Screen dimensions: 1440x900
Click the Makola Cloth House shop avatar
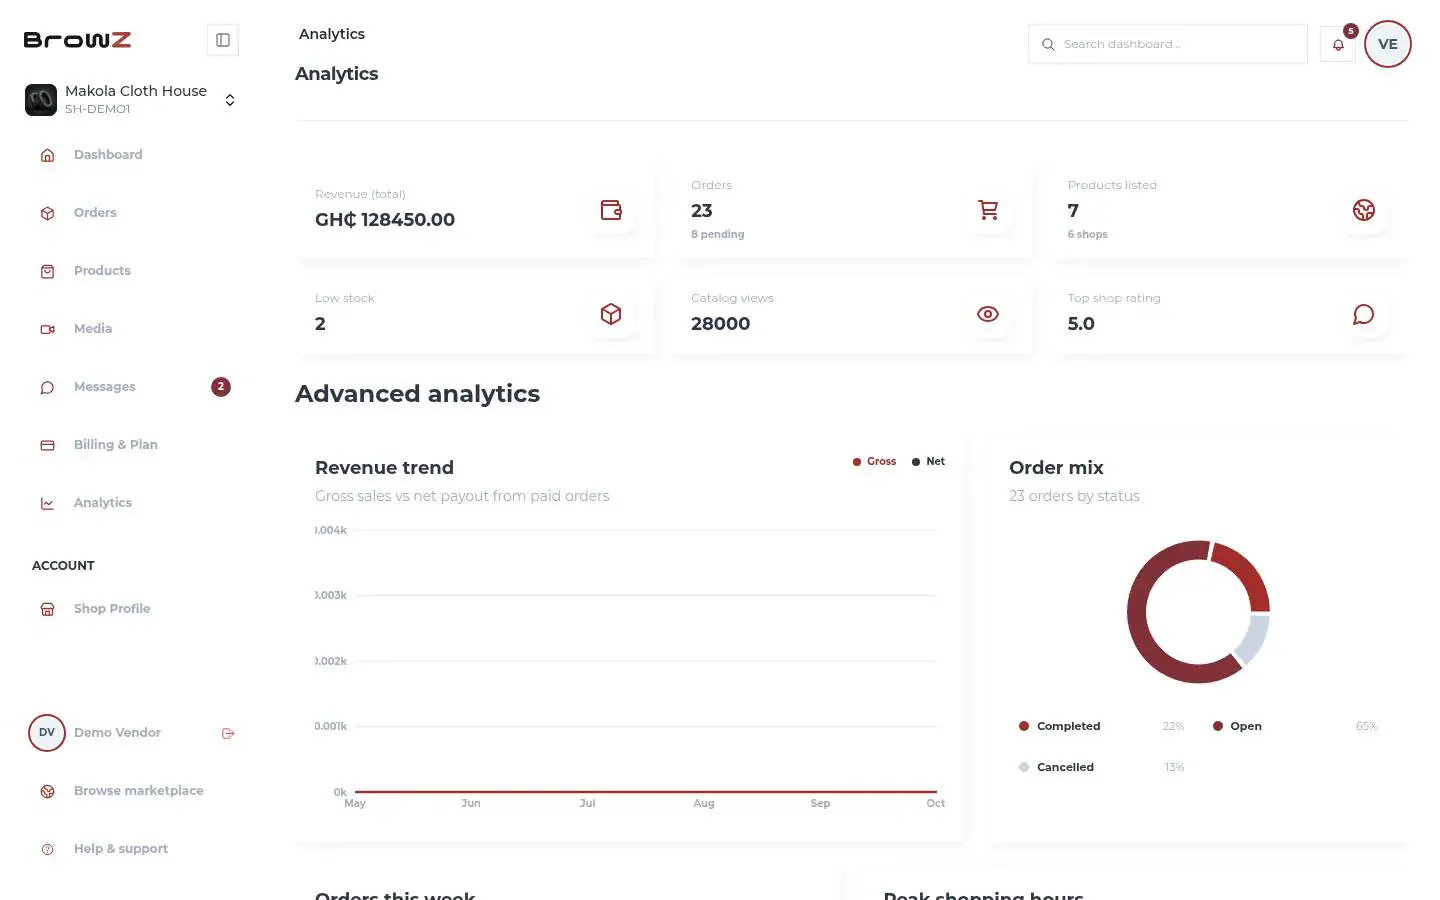point(41,100)
